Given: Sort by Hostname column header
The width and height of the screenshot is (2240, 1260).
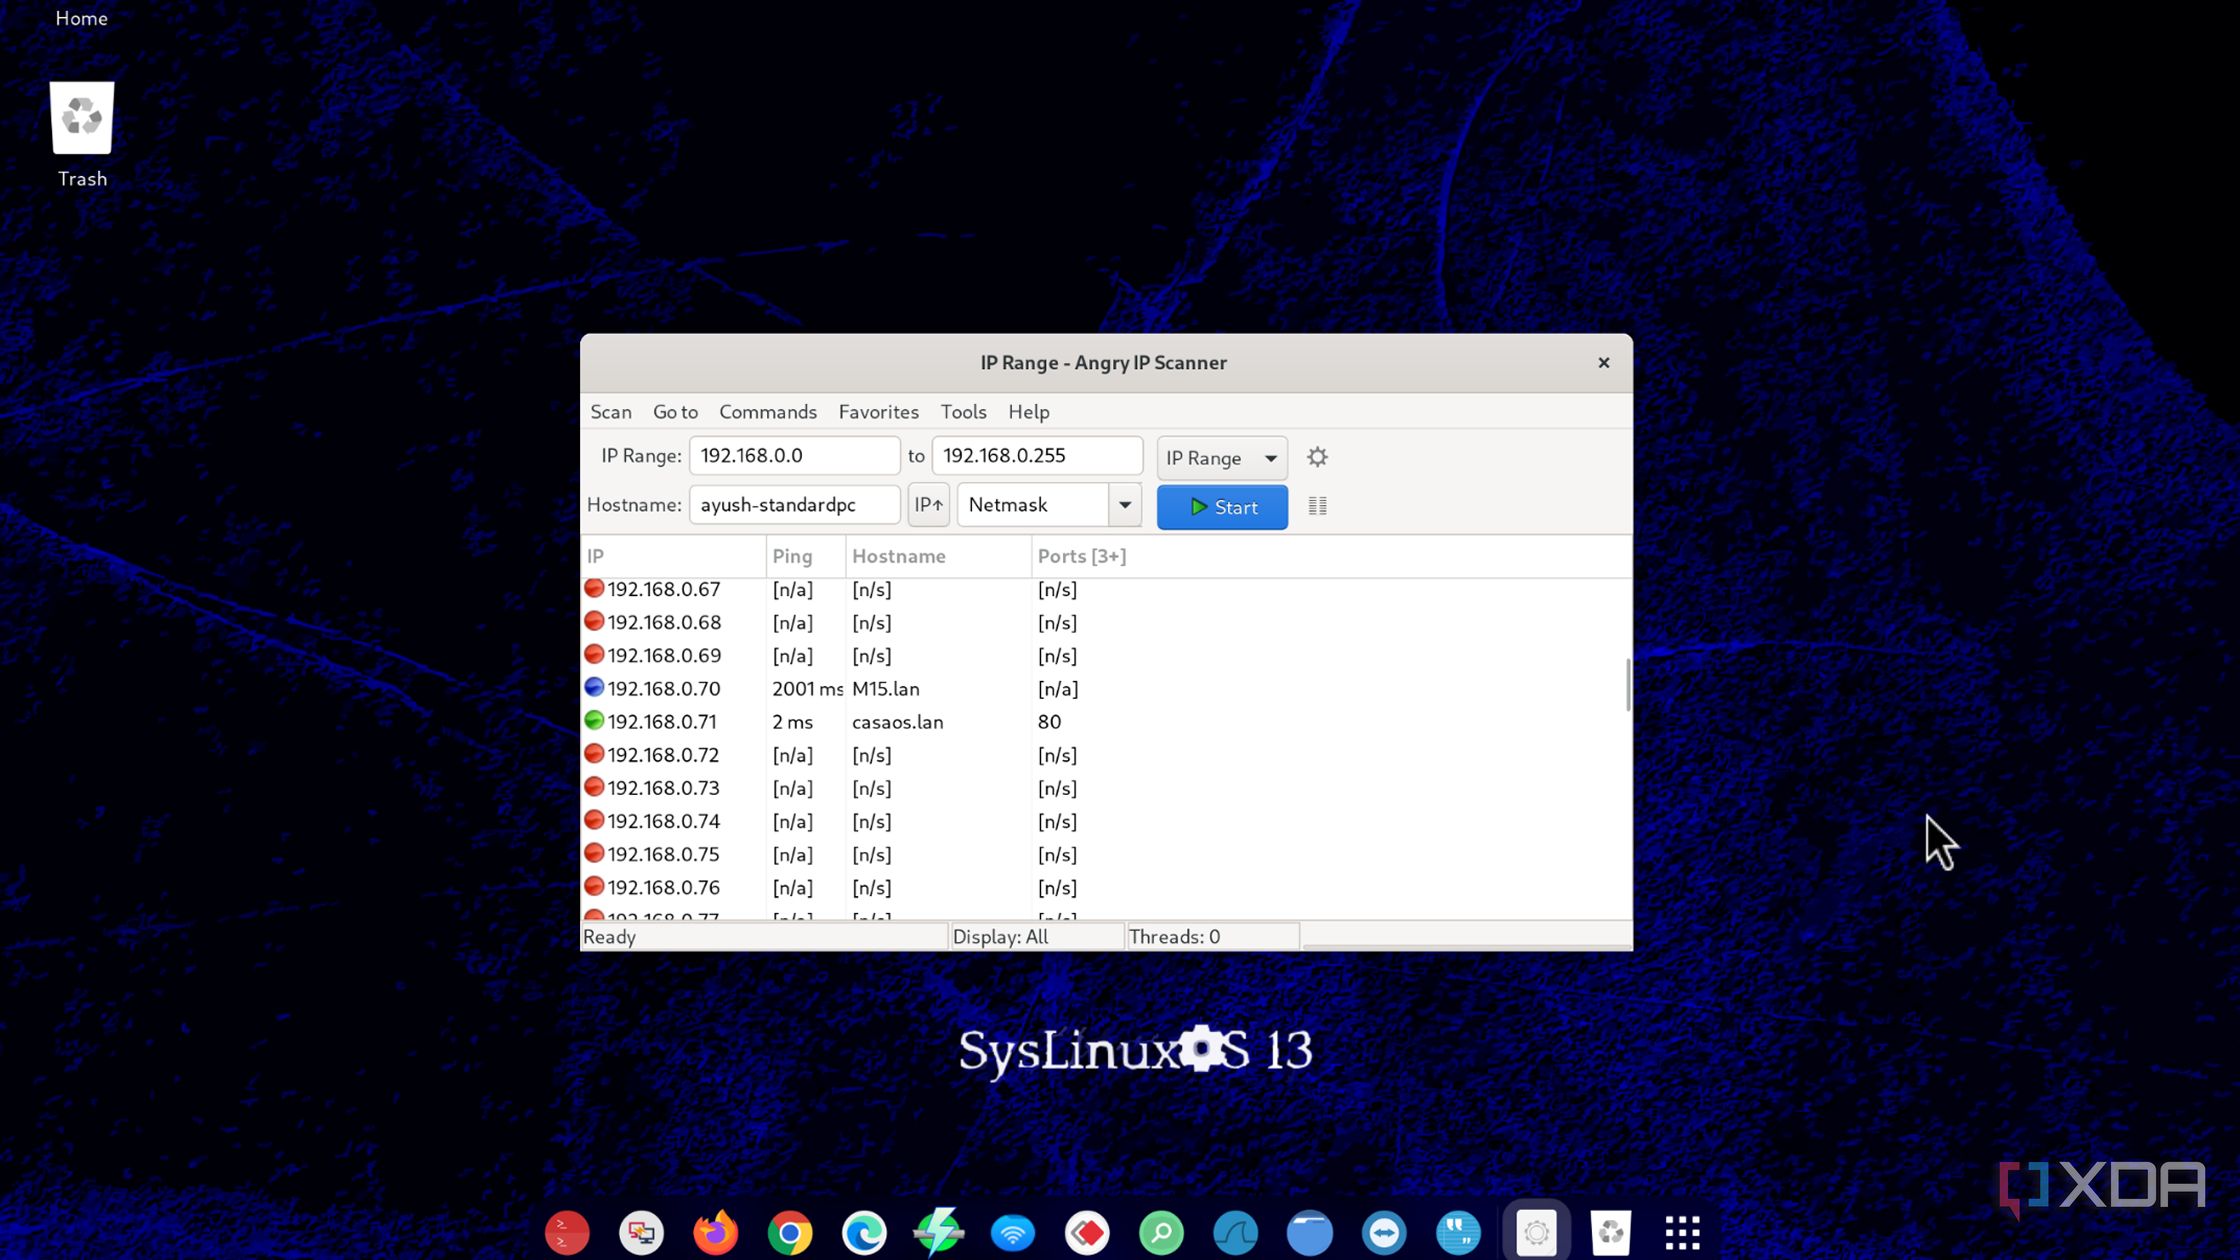Looking at the screenshot, I should 938,556.
